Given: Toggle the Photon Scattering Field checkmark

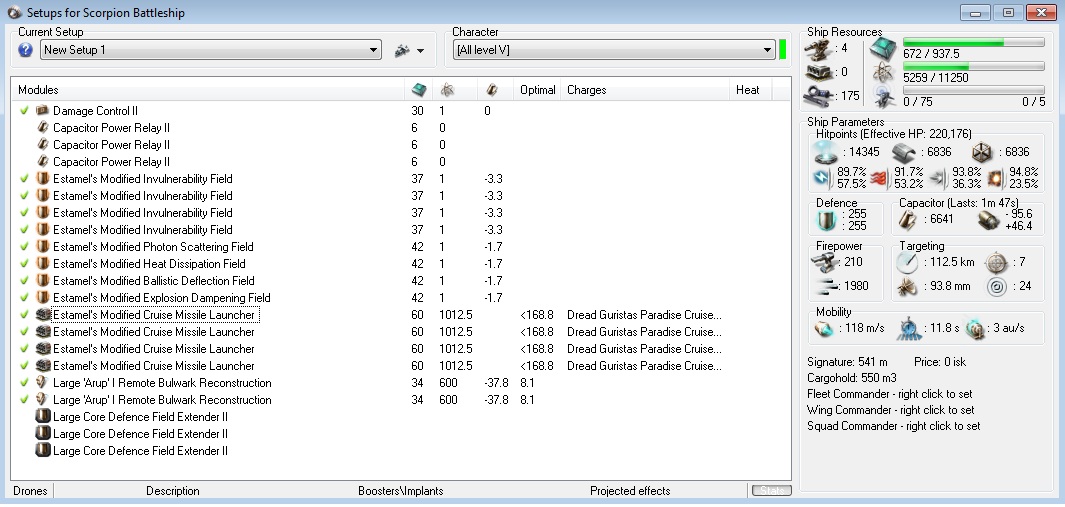Looking at the screenshot, I should [24, 246].
